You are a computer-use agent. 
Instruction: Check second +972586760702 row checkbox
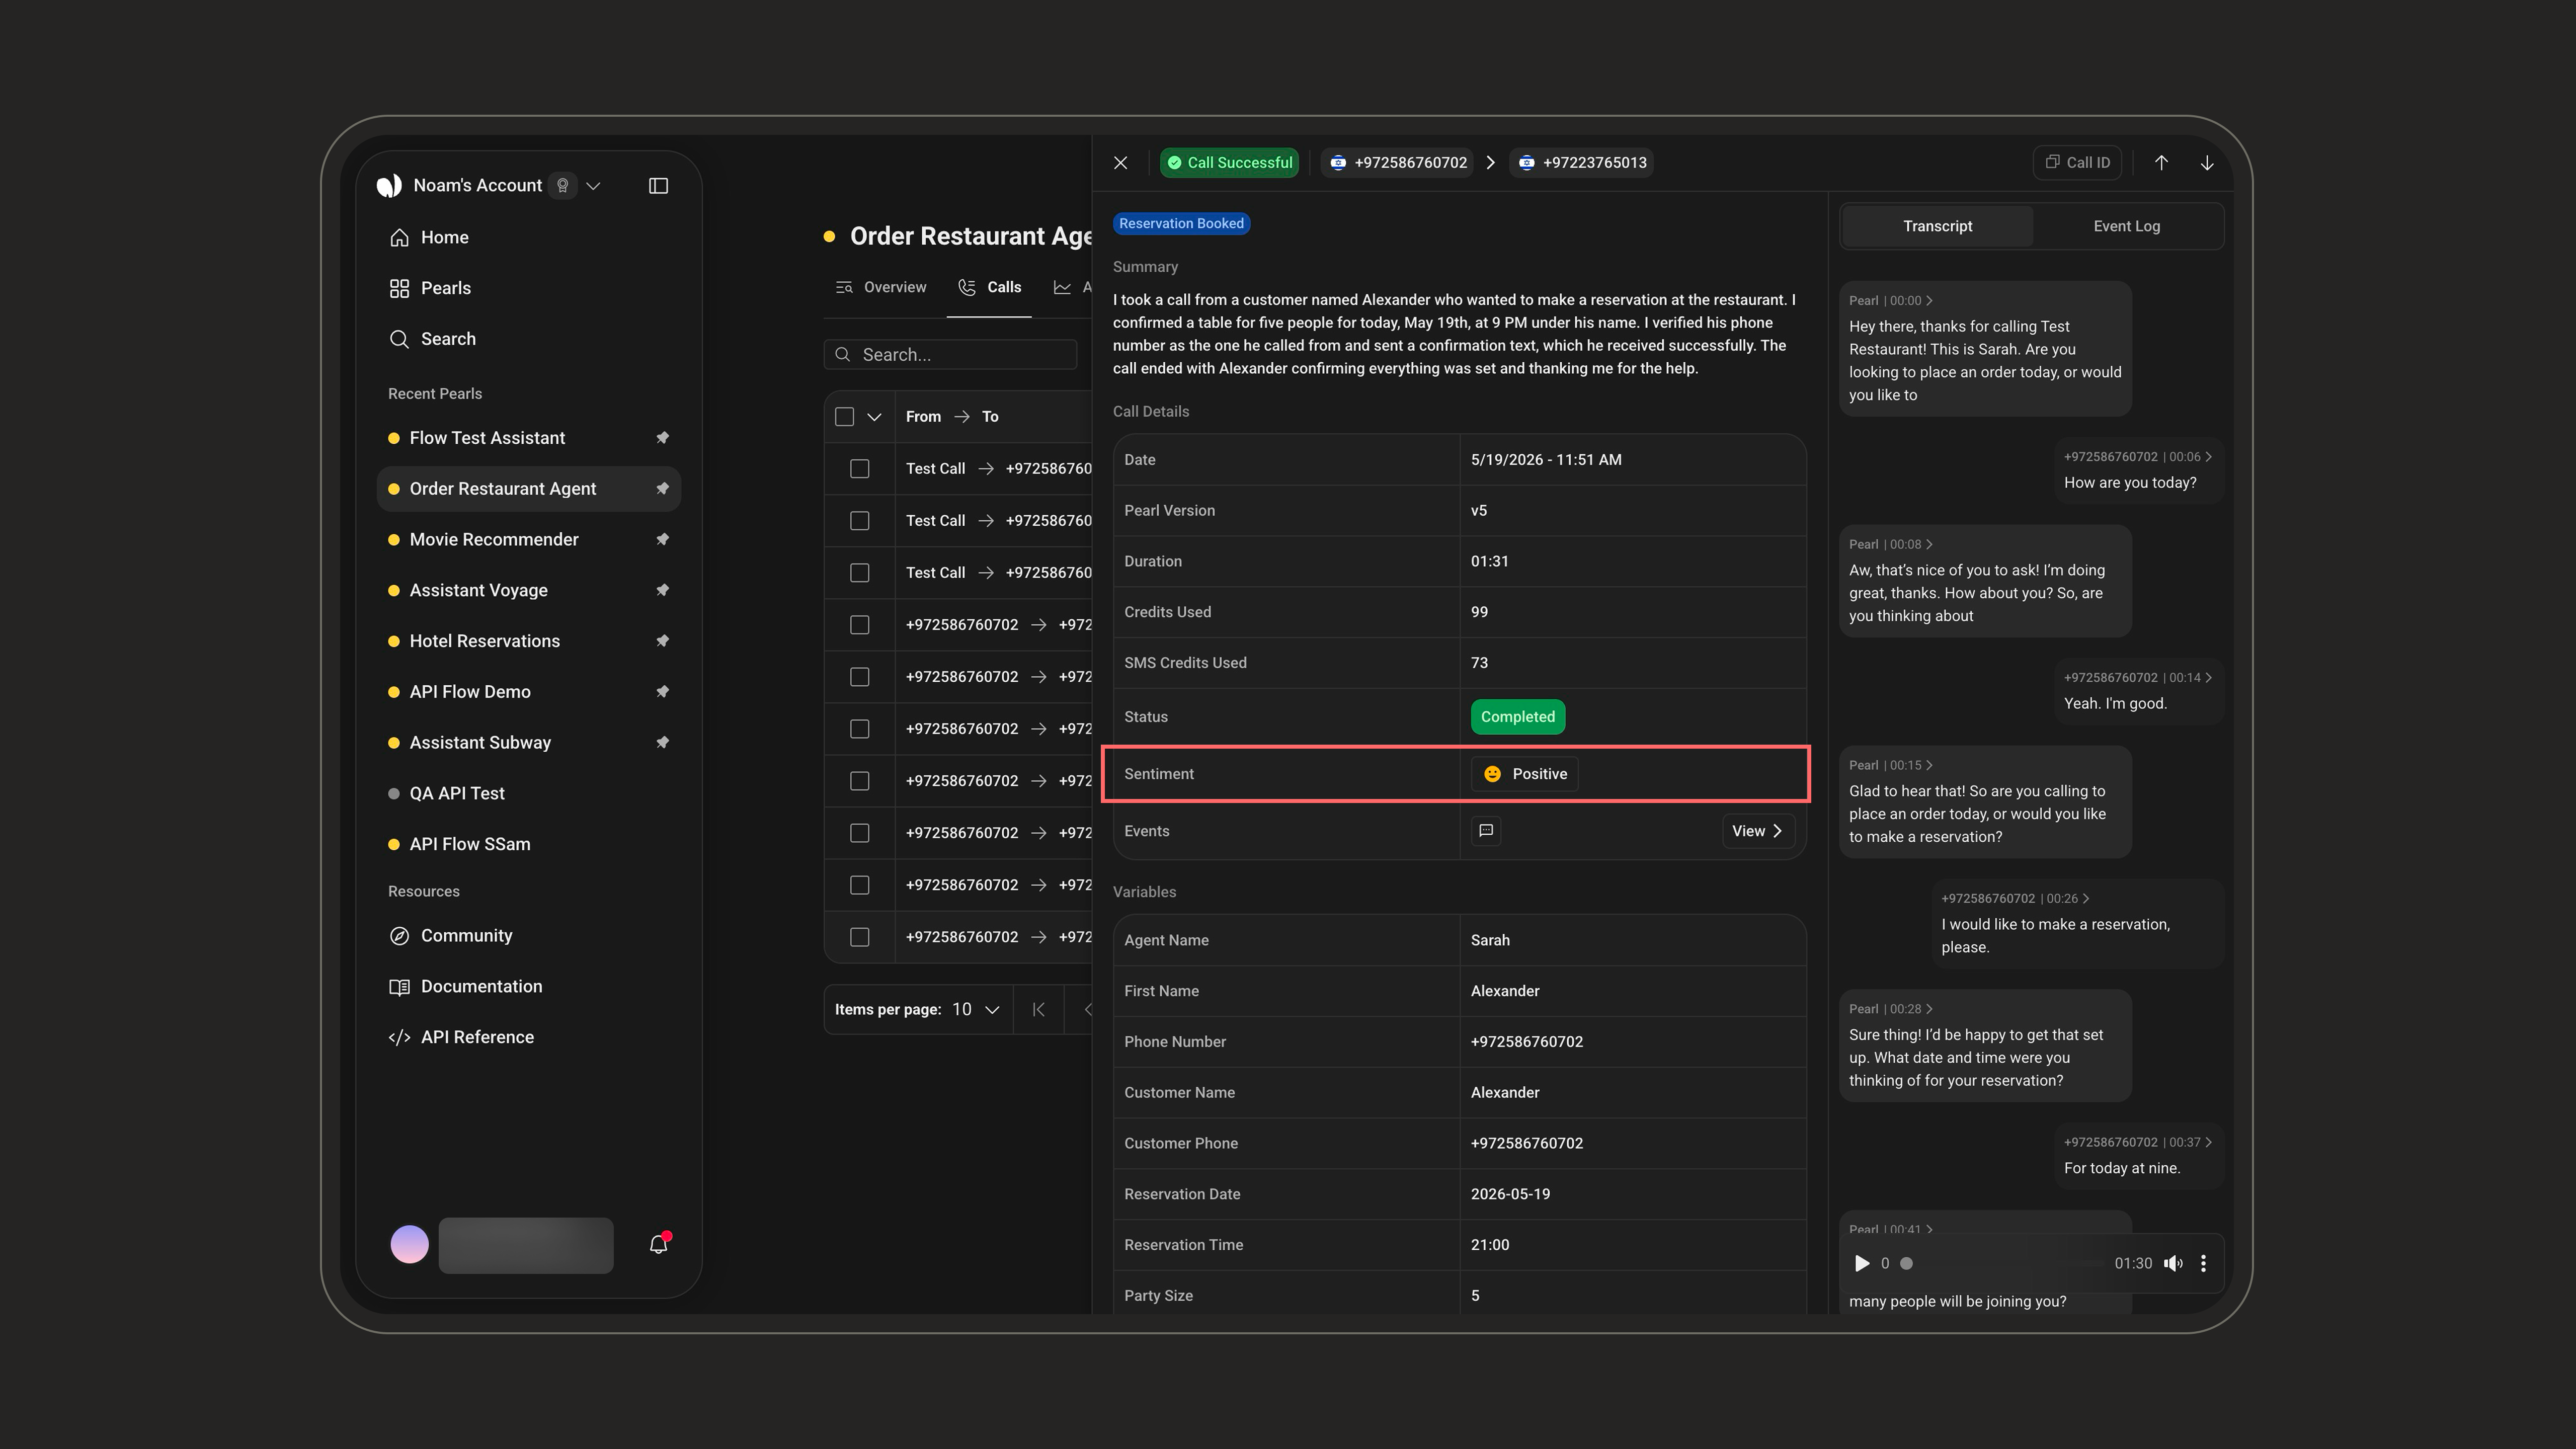pyautogui.click(x=860, y=677)
